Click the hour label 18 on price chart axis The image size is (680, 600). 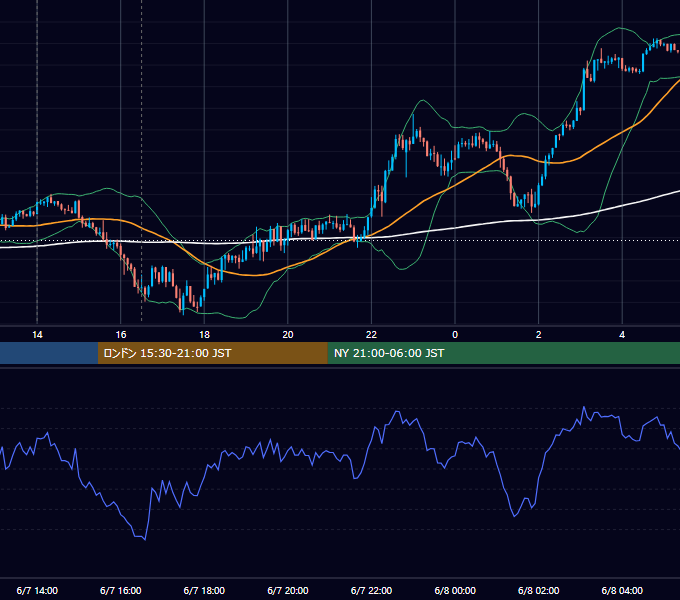(204, 335)
